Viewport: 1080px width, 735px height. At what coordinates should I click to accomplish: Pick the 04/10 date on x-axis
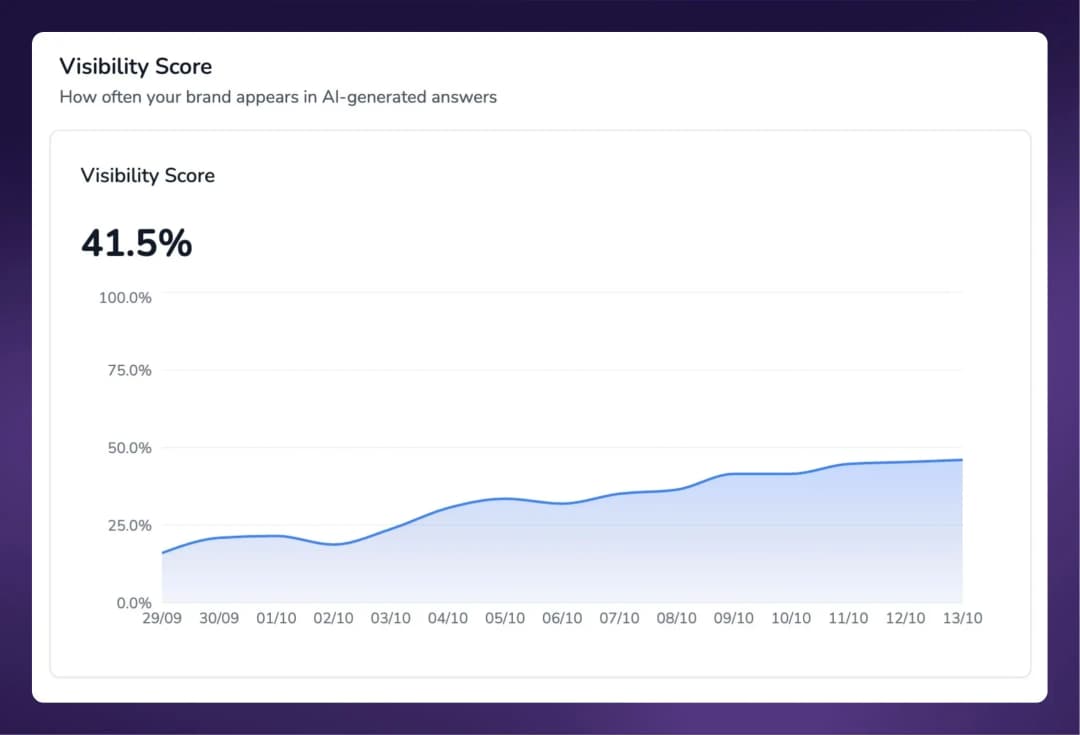448,618
